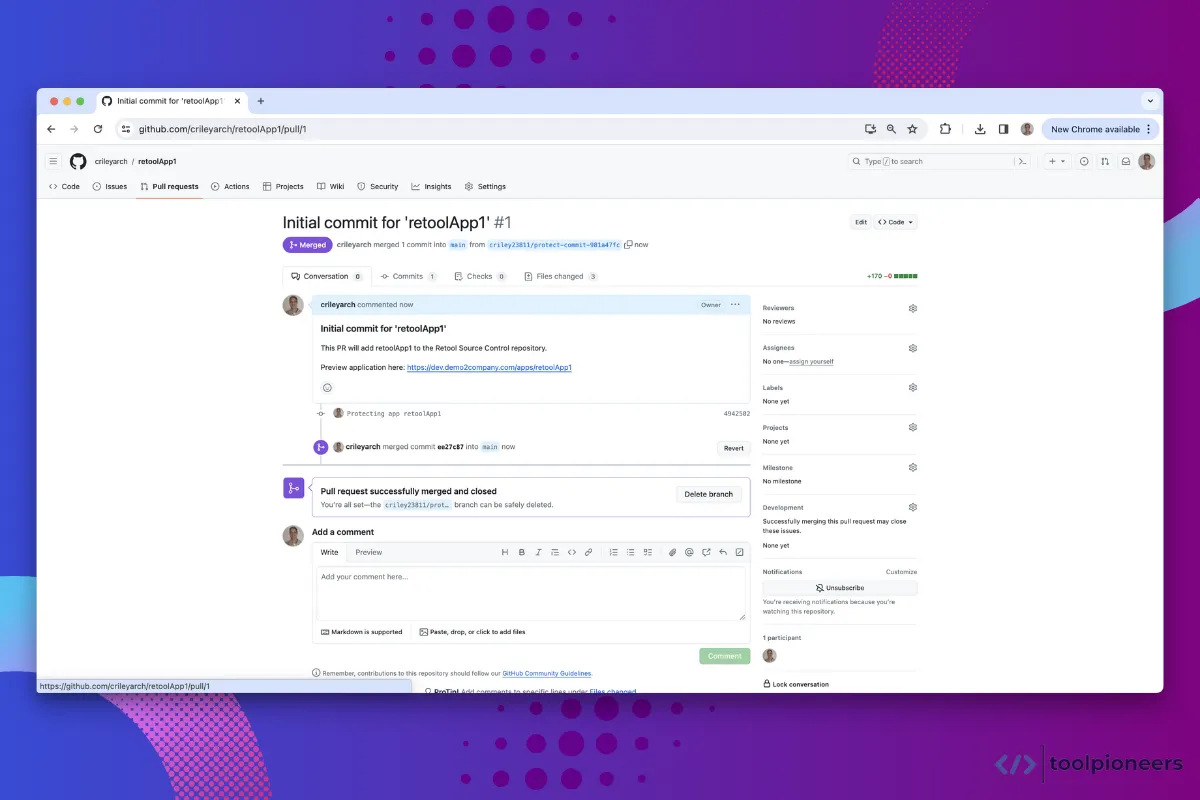Image resolution: width=1200 pixels, height=800 pixels.
Task: Open the Preview tab of comment box
Action: [x=368, y=552]
